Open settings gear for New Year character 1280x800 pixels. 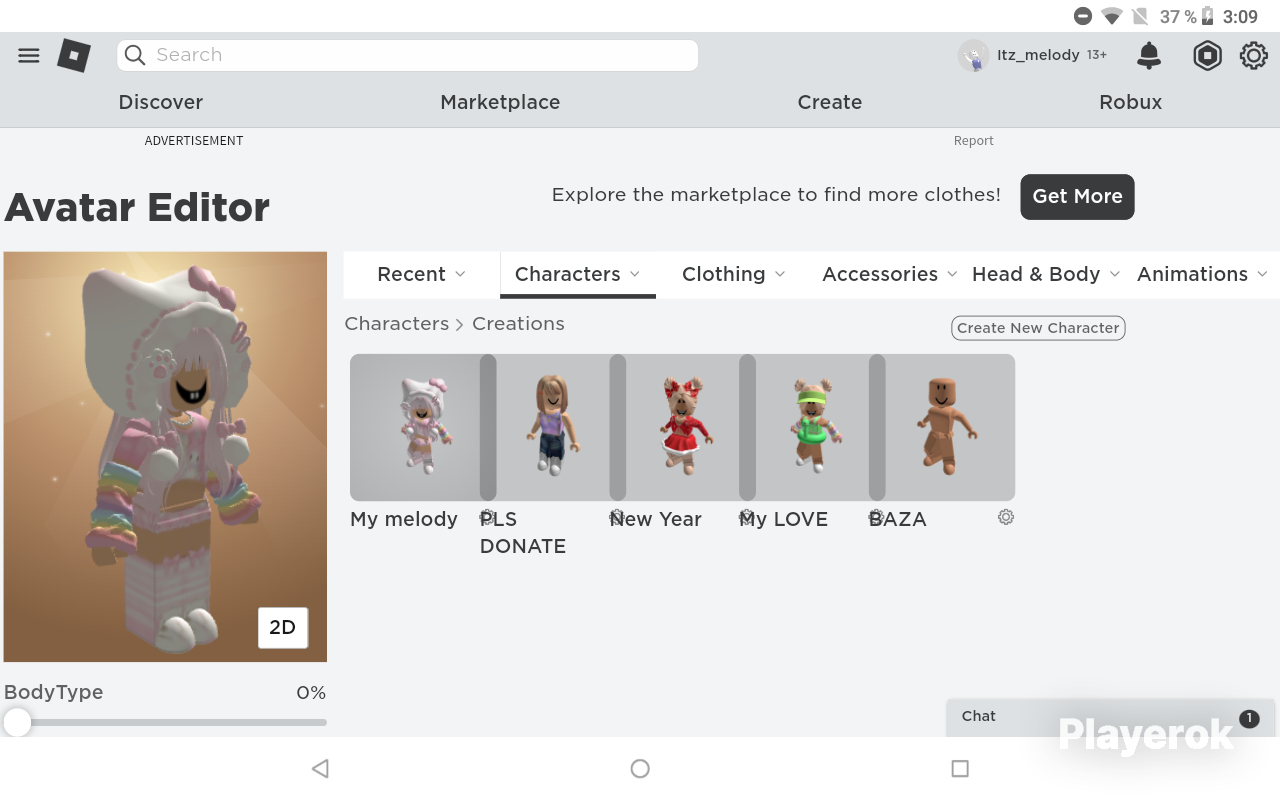pyautogui.click(x=747, y=517)
